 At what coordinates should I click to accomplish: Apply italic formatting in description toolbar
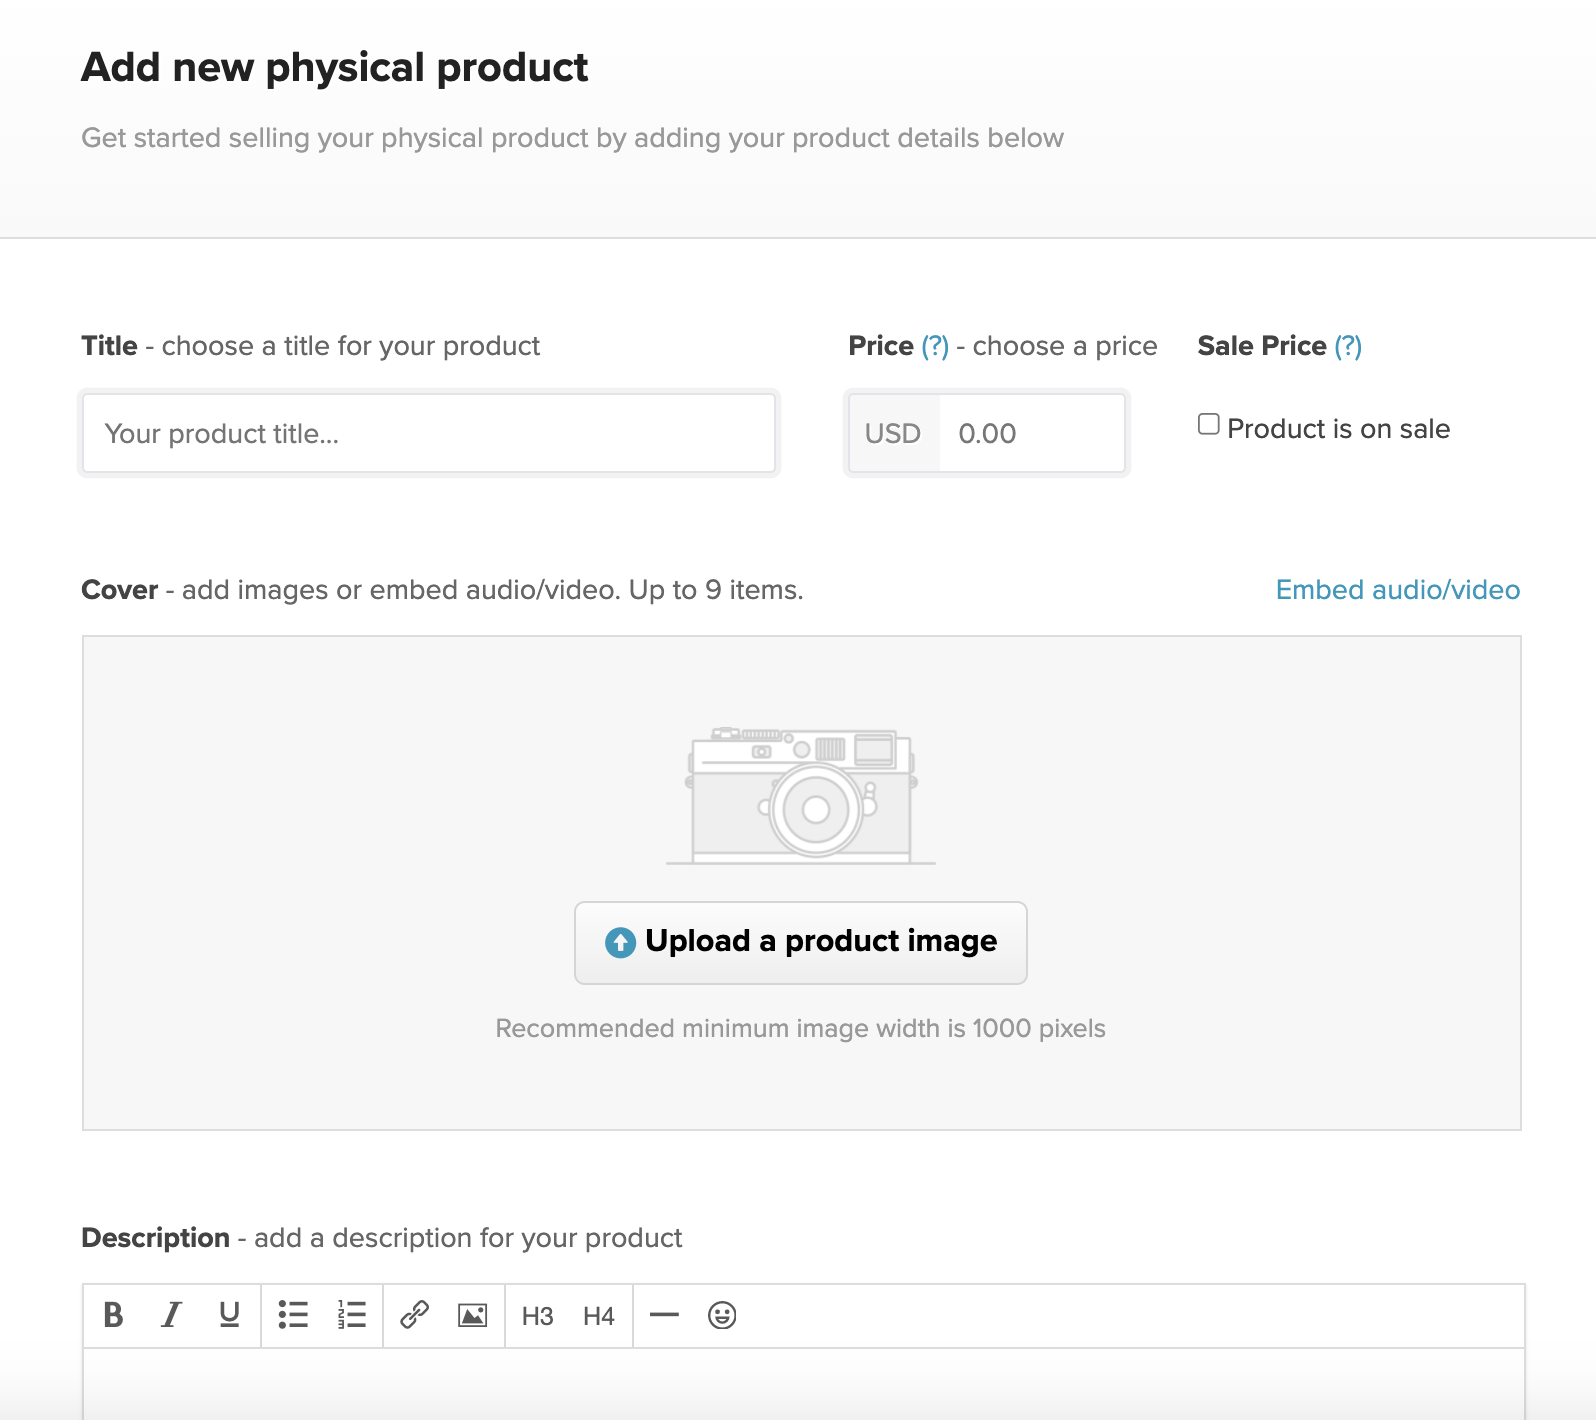[x=172, y=1315]
